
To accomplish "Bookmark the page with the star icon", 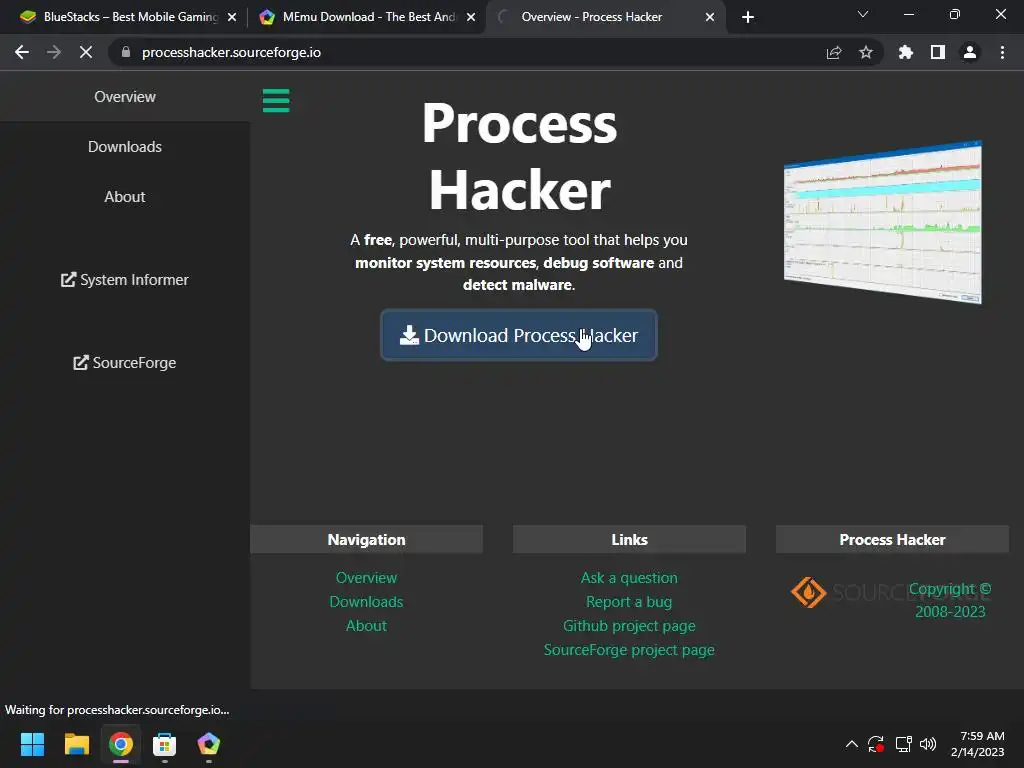I will point(866,52).
